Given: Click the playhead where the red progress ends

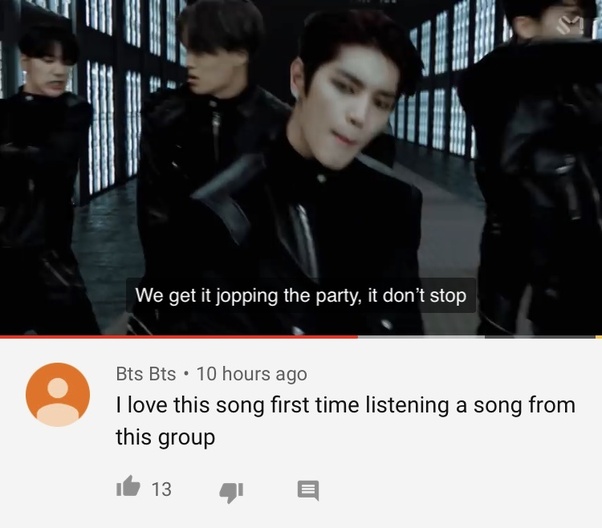Looking at the screenshot, I should coord(357,337).
